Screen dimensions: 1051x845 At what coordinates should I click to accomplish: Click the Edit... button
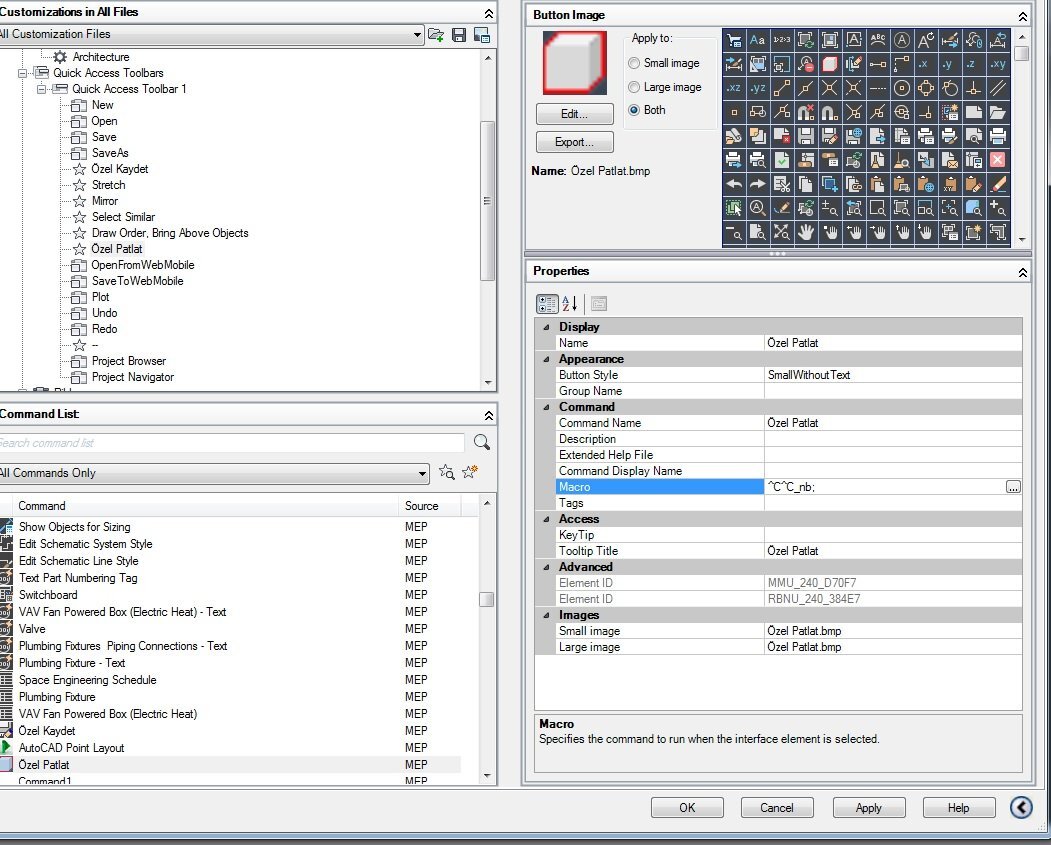(574, 114)
